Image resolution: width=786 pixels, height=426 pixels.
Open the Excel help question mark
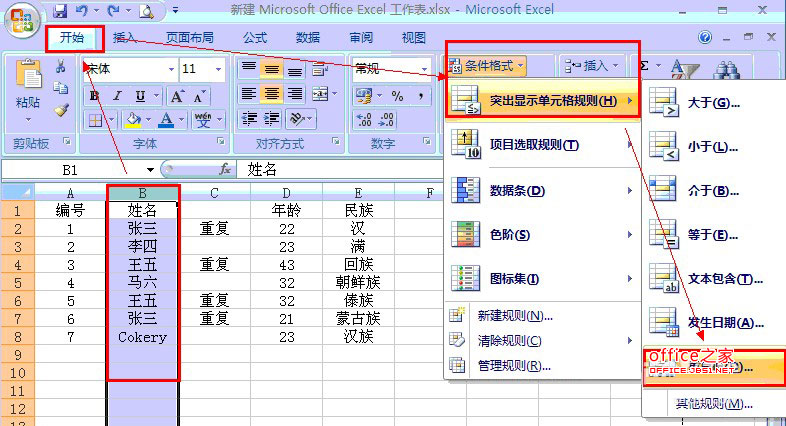tap(705, 37)
